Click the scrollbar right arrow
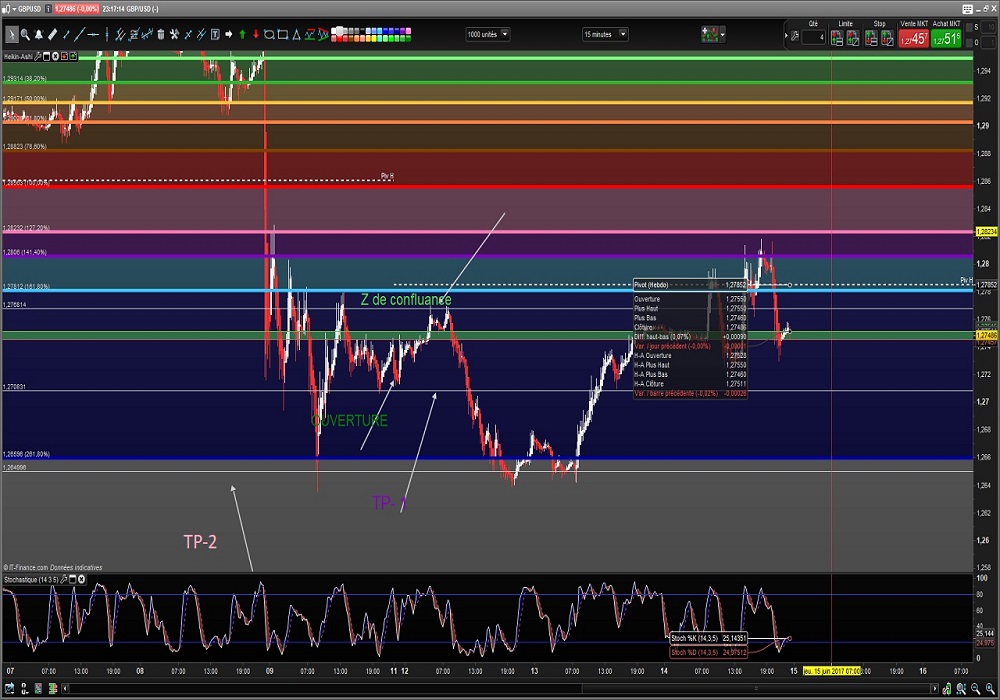The height and width of the screenshot is (700, 1000). (935, 689)
